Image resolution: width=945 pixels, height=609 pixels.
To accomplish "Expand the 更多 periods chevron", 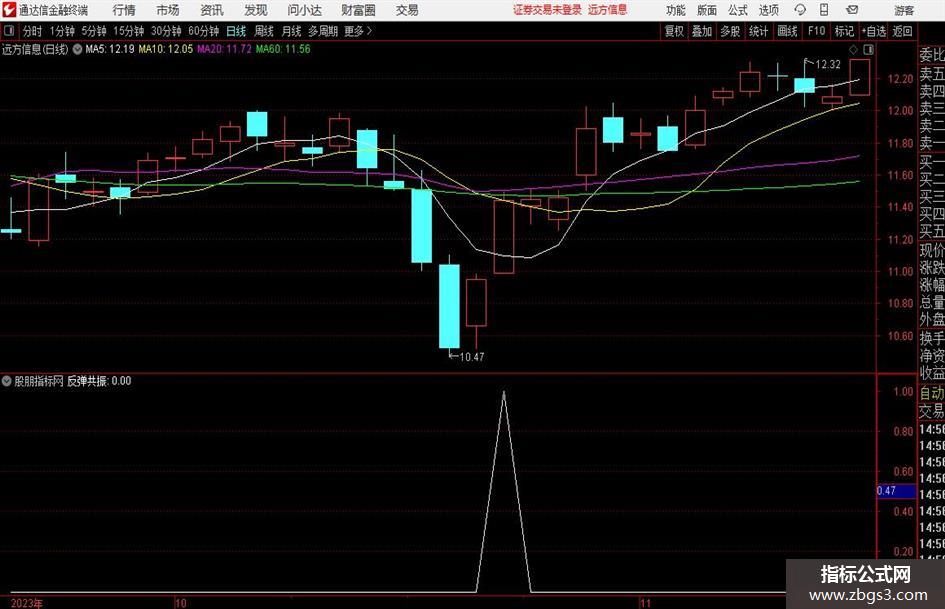I will point(369,31).
